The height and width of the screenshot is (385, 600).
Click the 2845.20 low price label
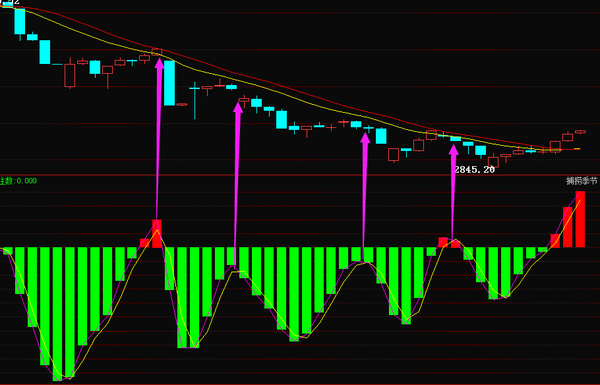(x=474, y=170)
